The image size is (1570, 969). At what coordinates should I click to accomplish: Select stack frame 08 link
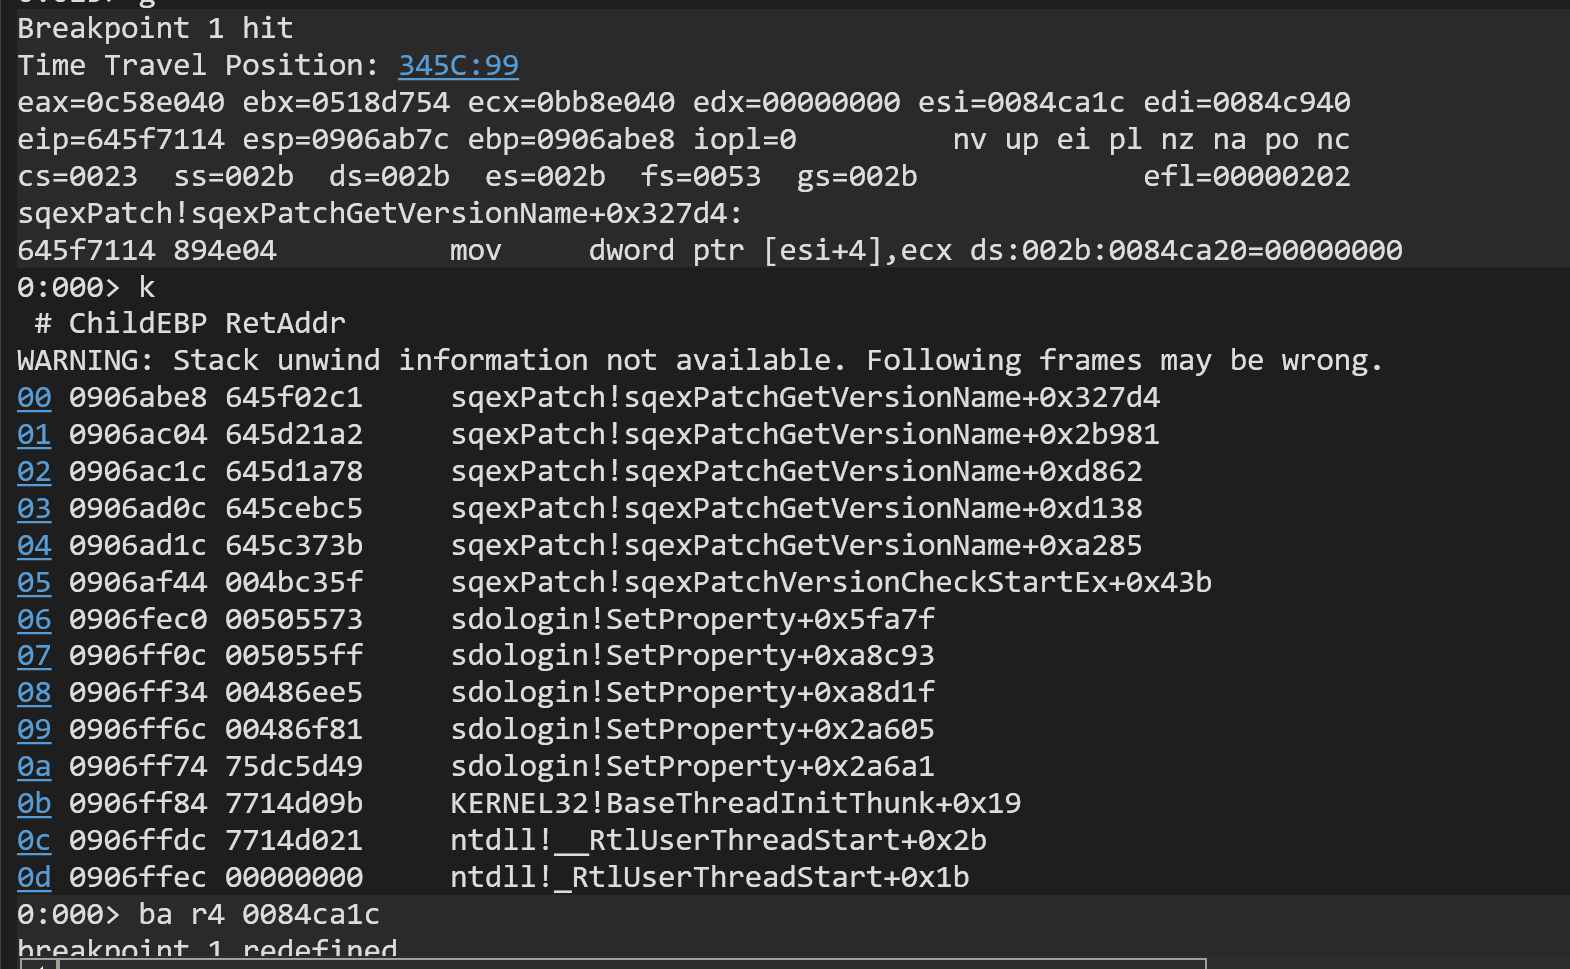(34, 693)
